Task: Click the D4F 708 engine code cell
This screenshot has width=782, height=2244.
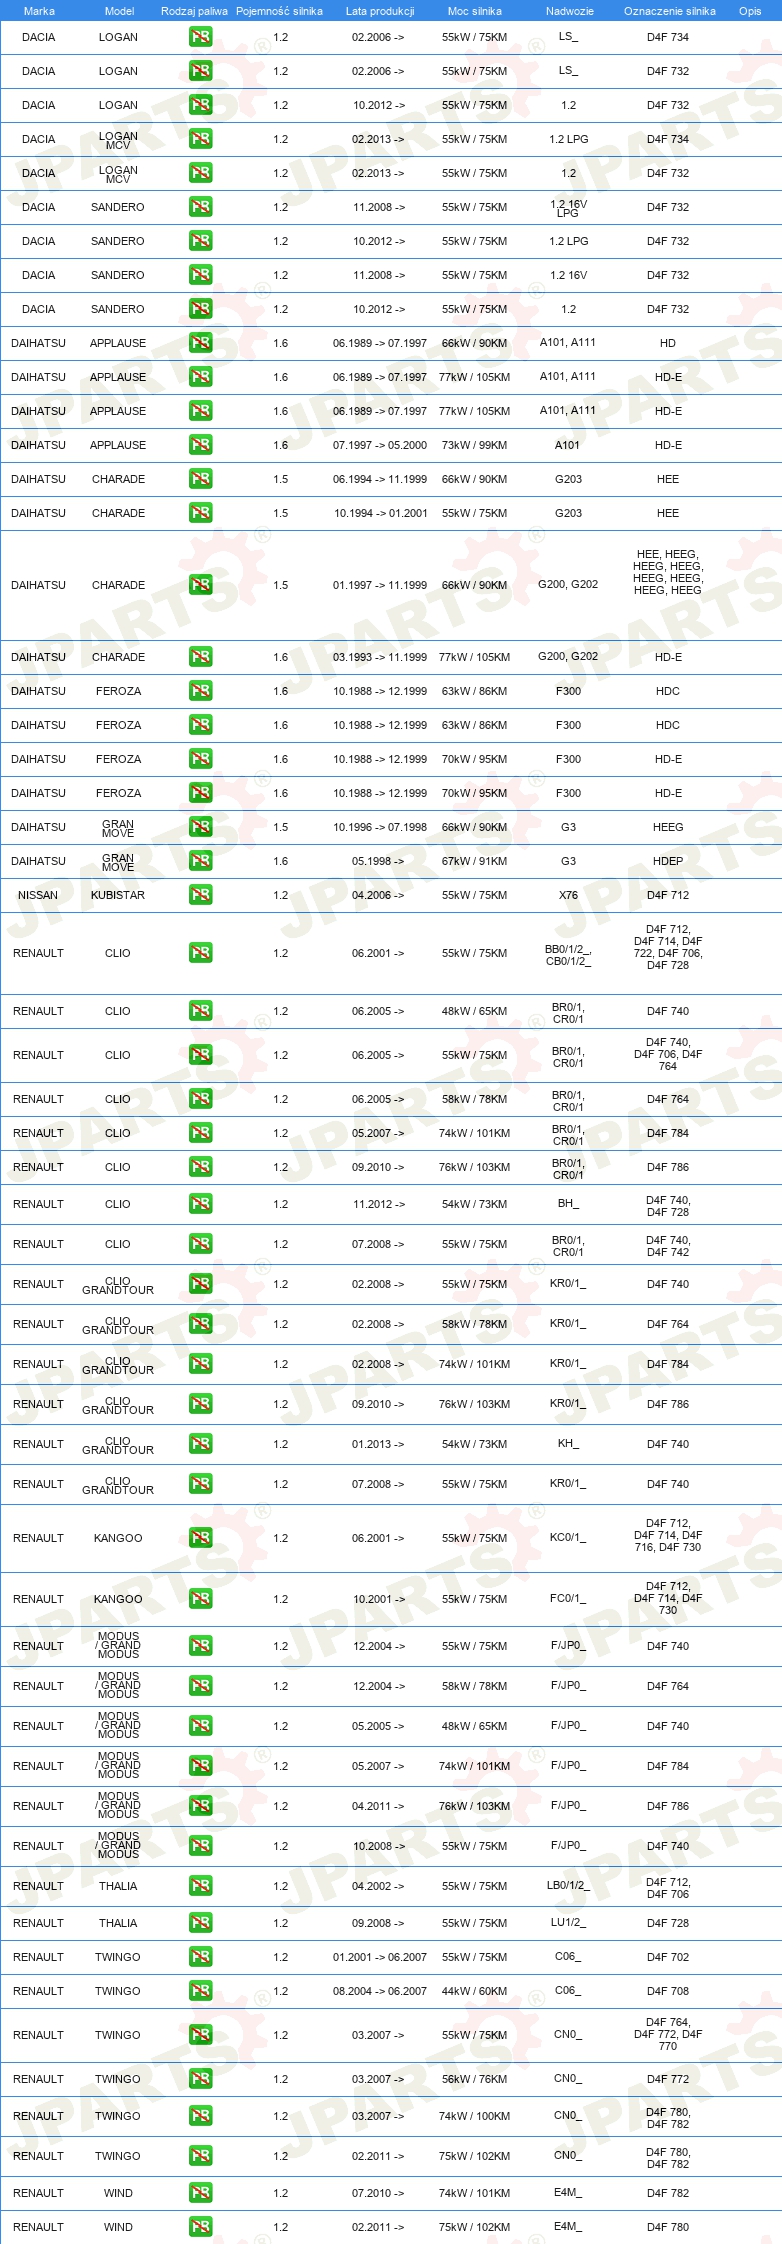Action: 668,1991
